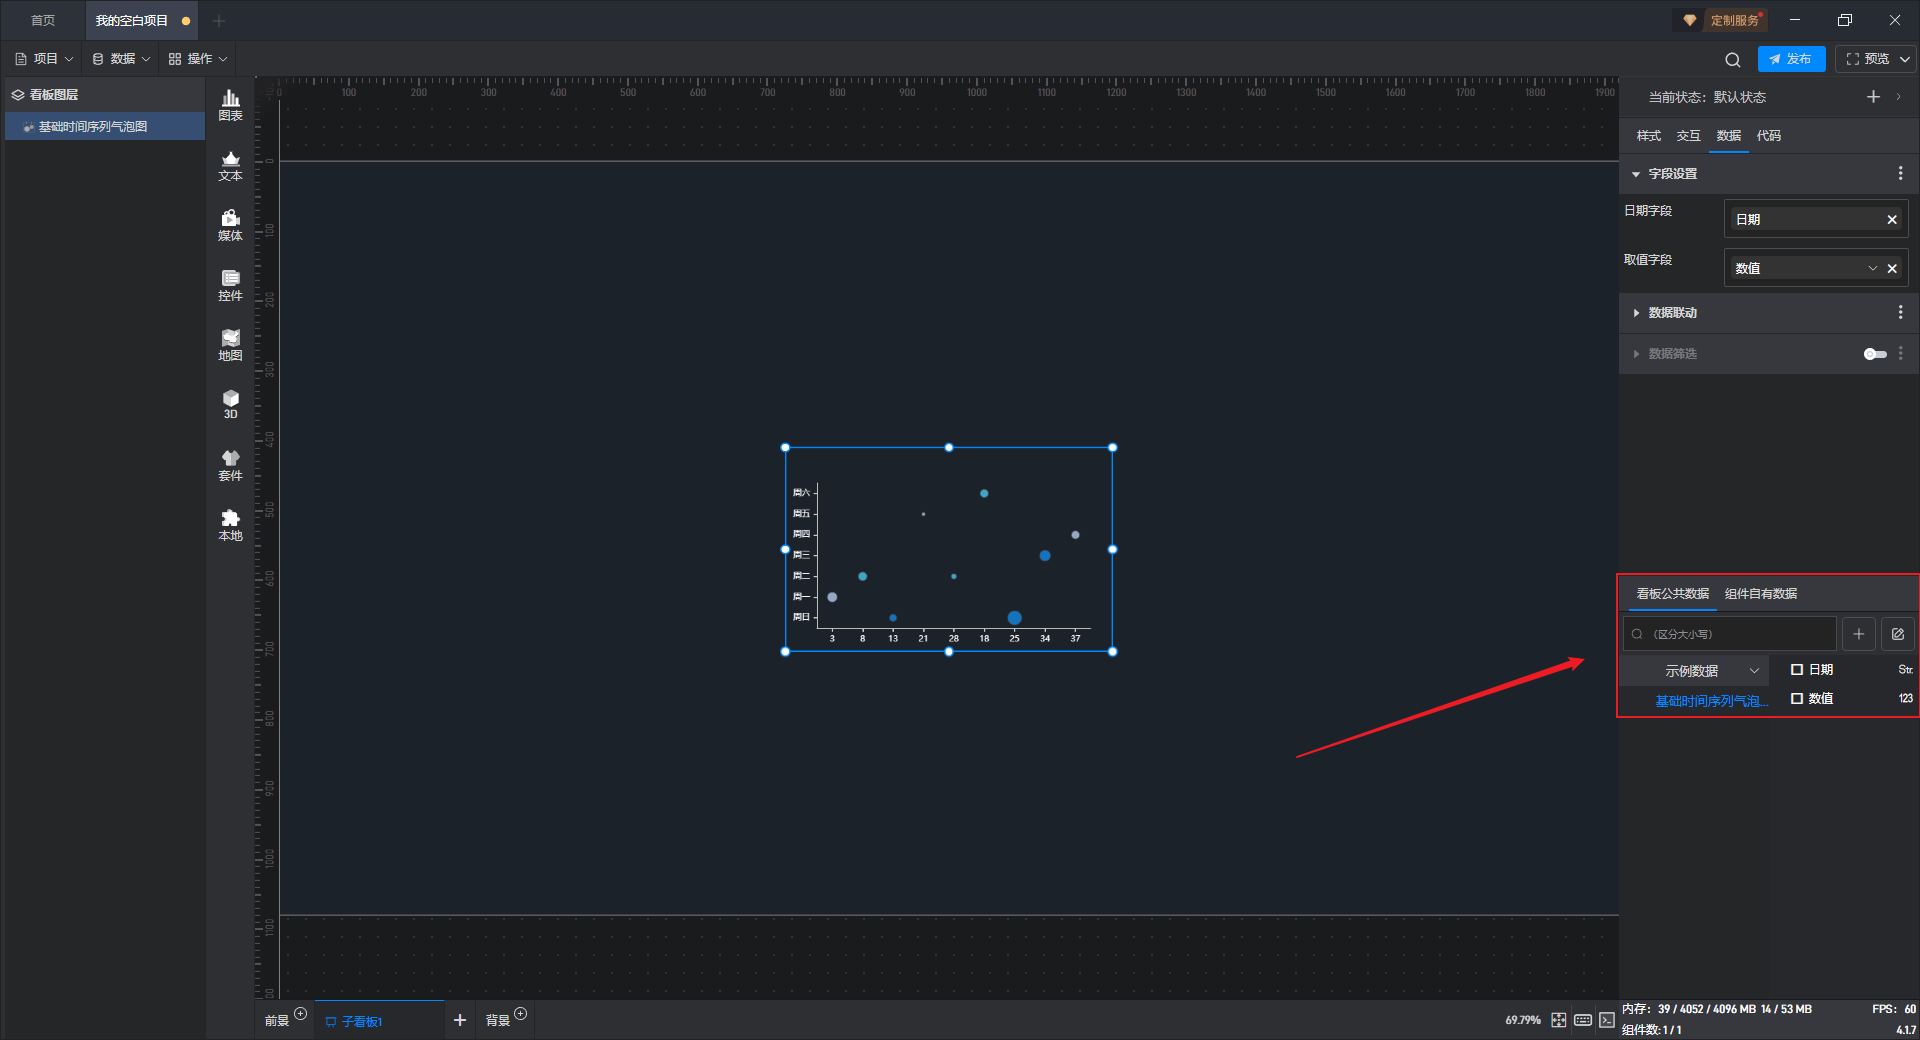Open a new tab with the plus icon
1920x1040 pixels.
pyautogui.click(x=219, y=20)
